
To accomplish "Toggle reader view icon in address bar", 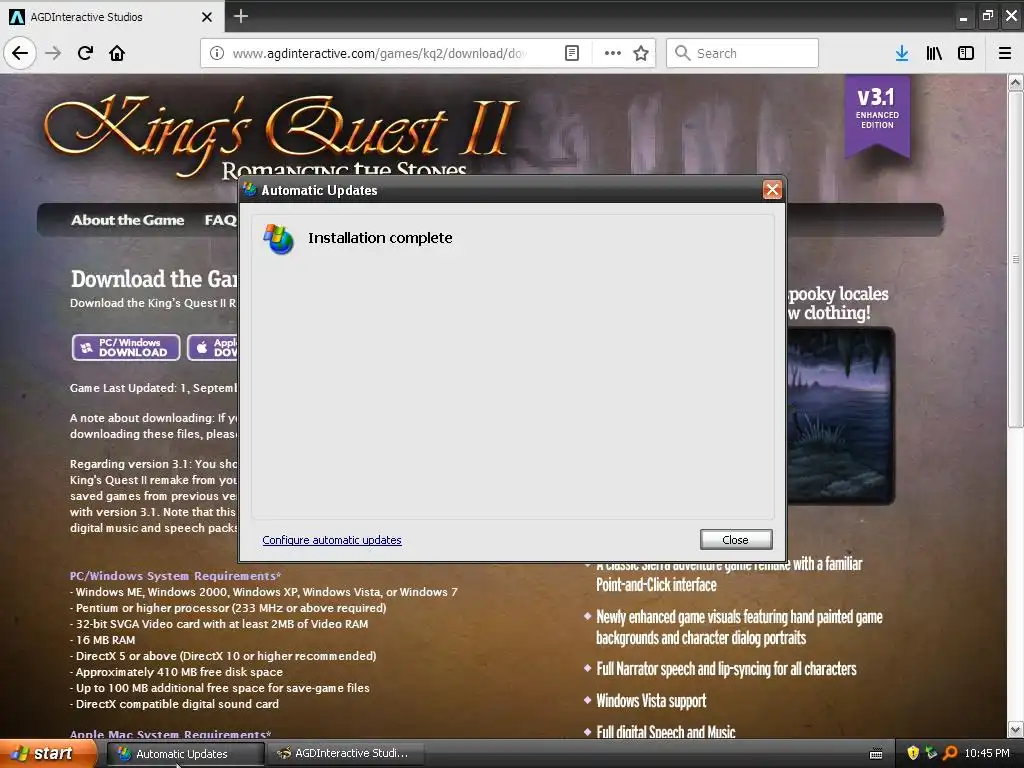I will (571, 53).
